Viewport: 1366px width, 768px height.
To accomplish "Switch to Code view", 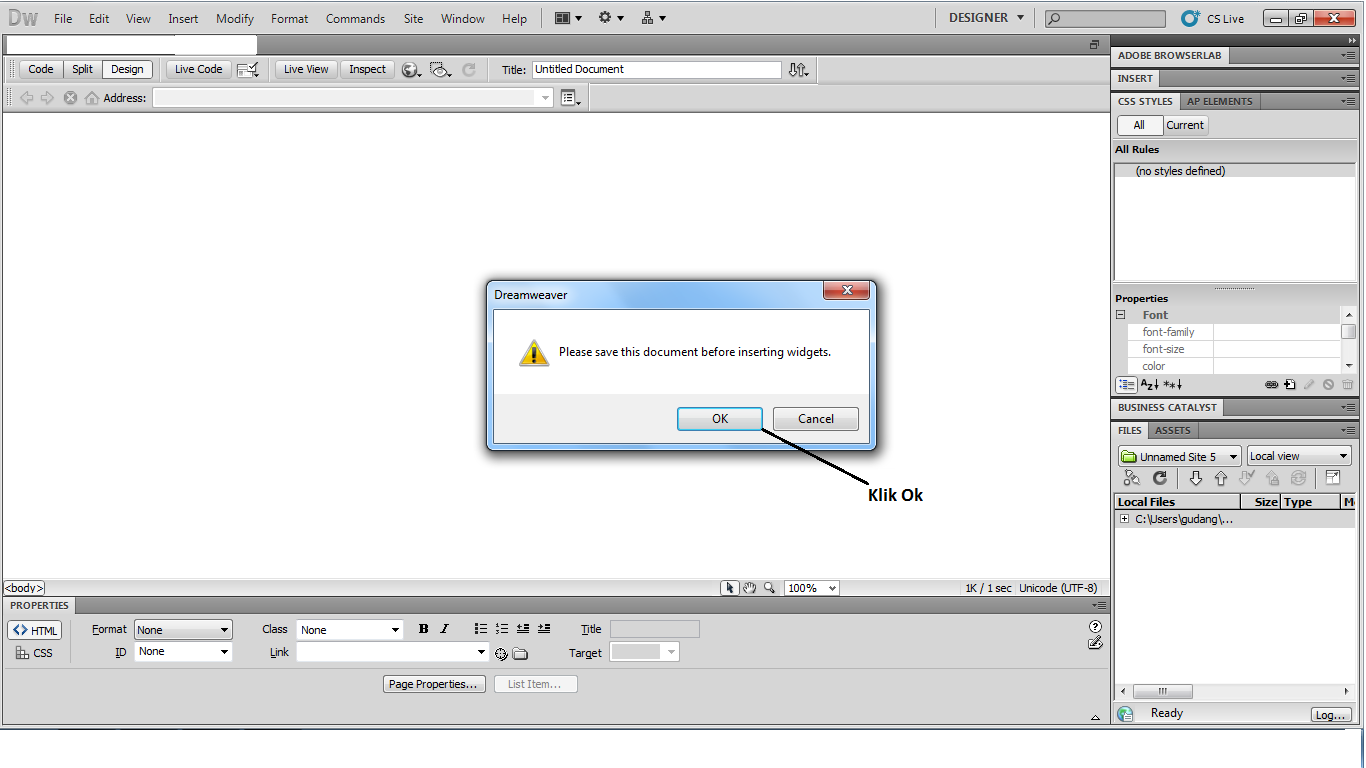I will click(41, 69).
